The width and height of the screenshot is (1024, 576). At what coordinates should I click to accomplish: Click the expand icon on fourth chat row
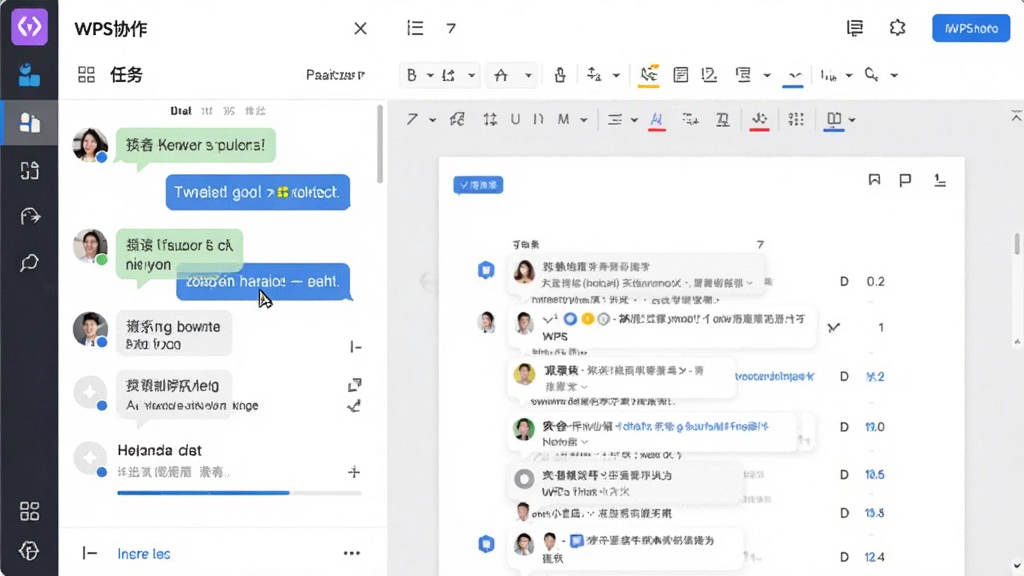355,385
